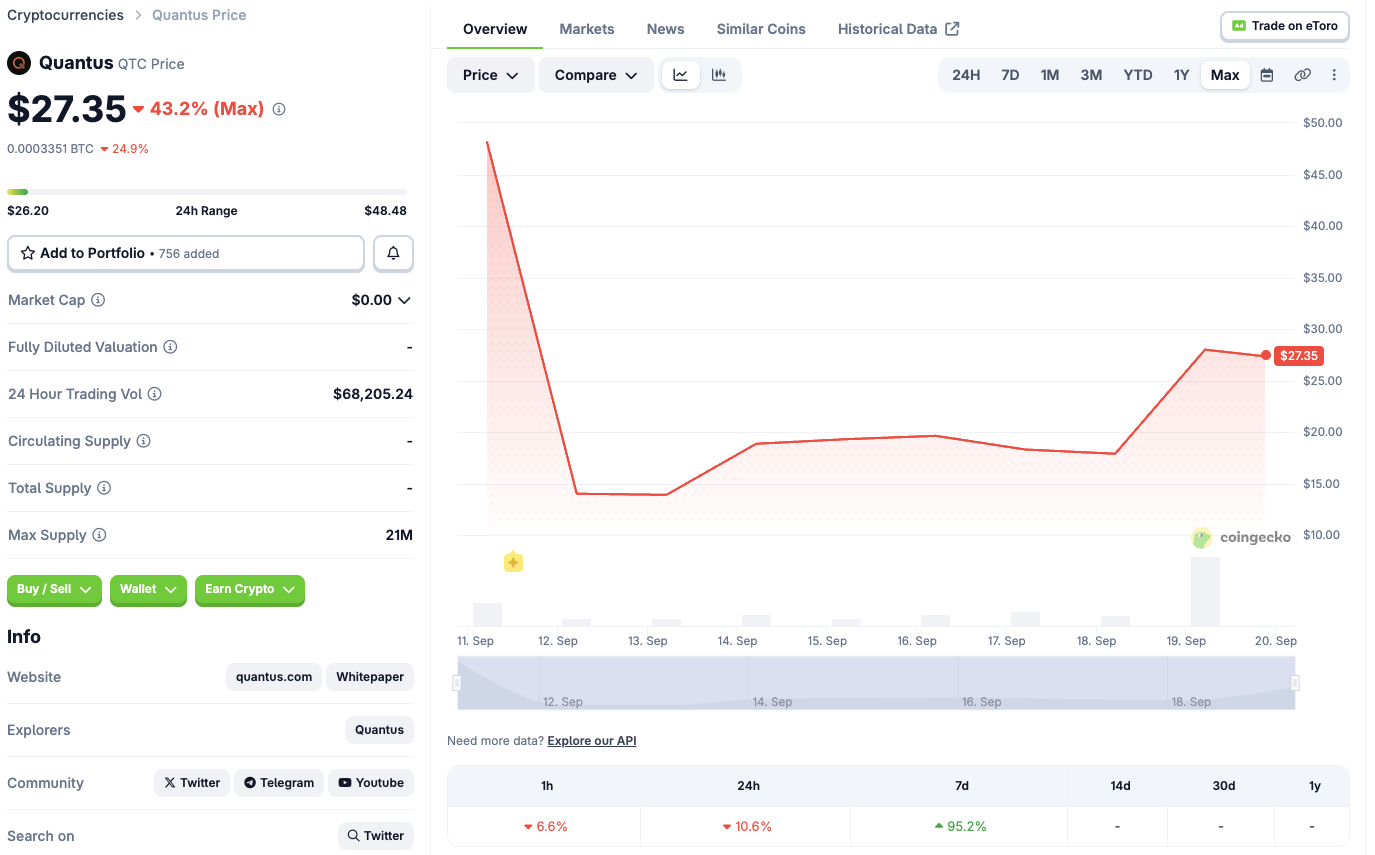Open the Telegram community link
This screenshot has width=1375, height=855.
point(279,783)
